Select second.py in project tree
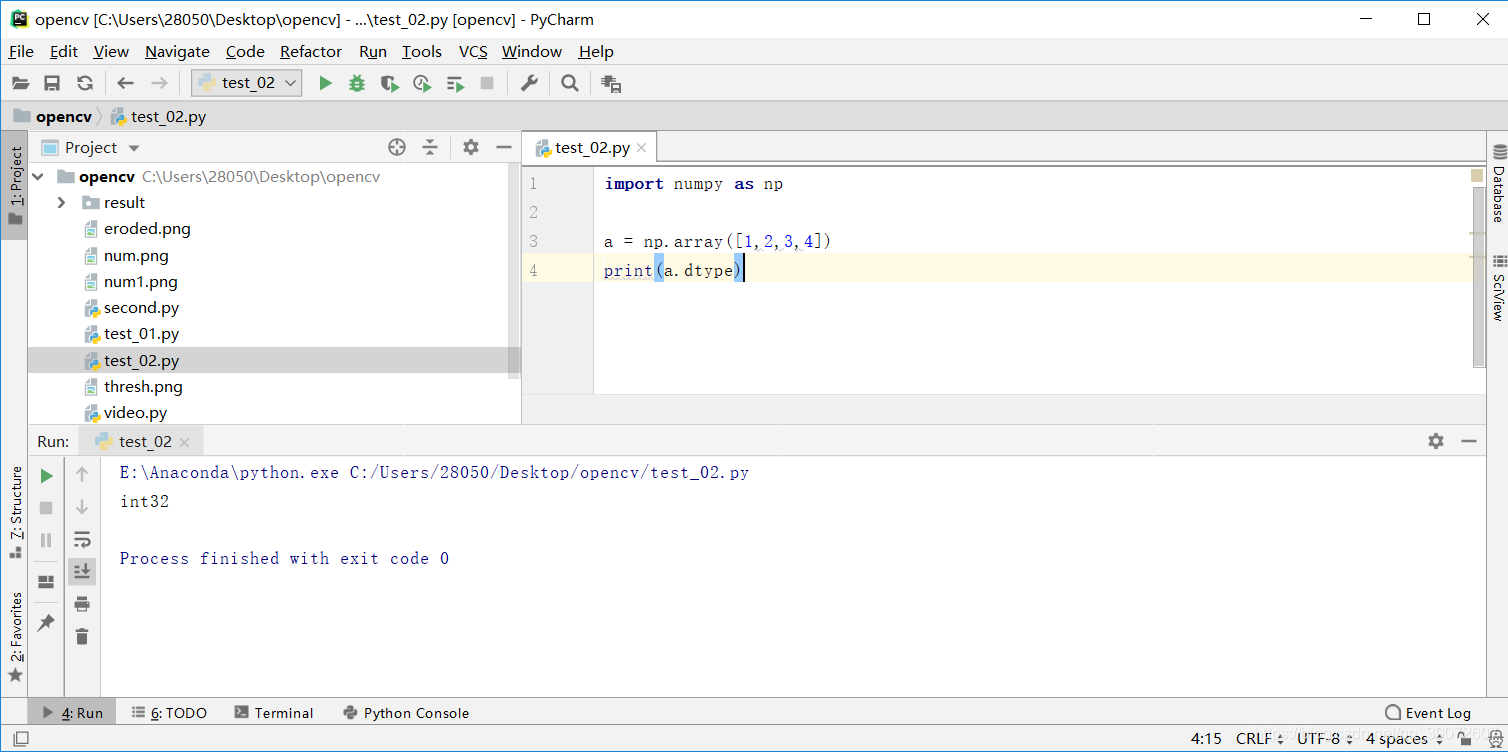The width and height of the screenshot is (1508, 752). coord(131,308)
